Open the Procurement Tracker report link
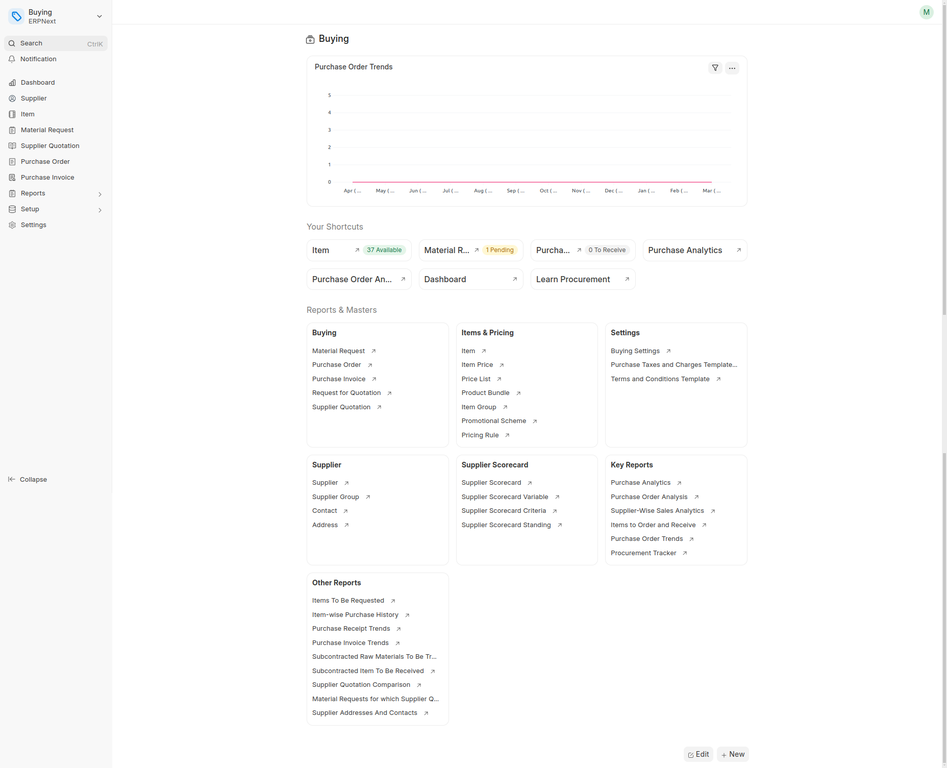Viewport: 947px width, 768px height. 643,553
